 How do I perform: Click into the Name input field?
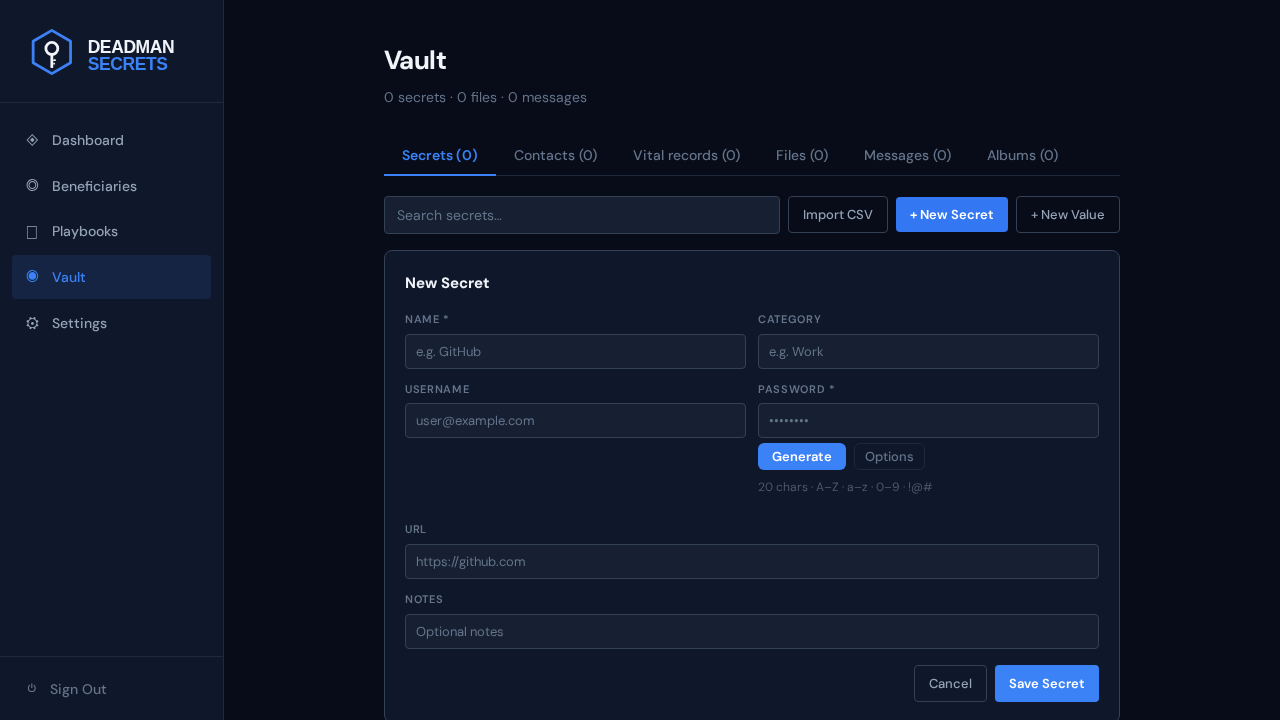[575, 351]
